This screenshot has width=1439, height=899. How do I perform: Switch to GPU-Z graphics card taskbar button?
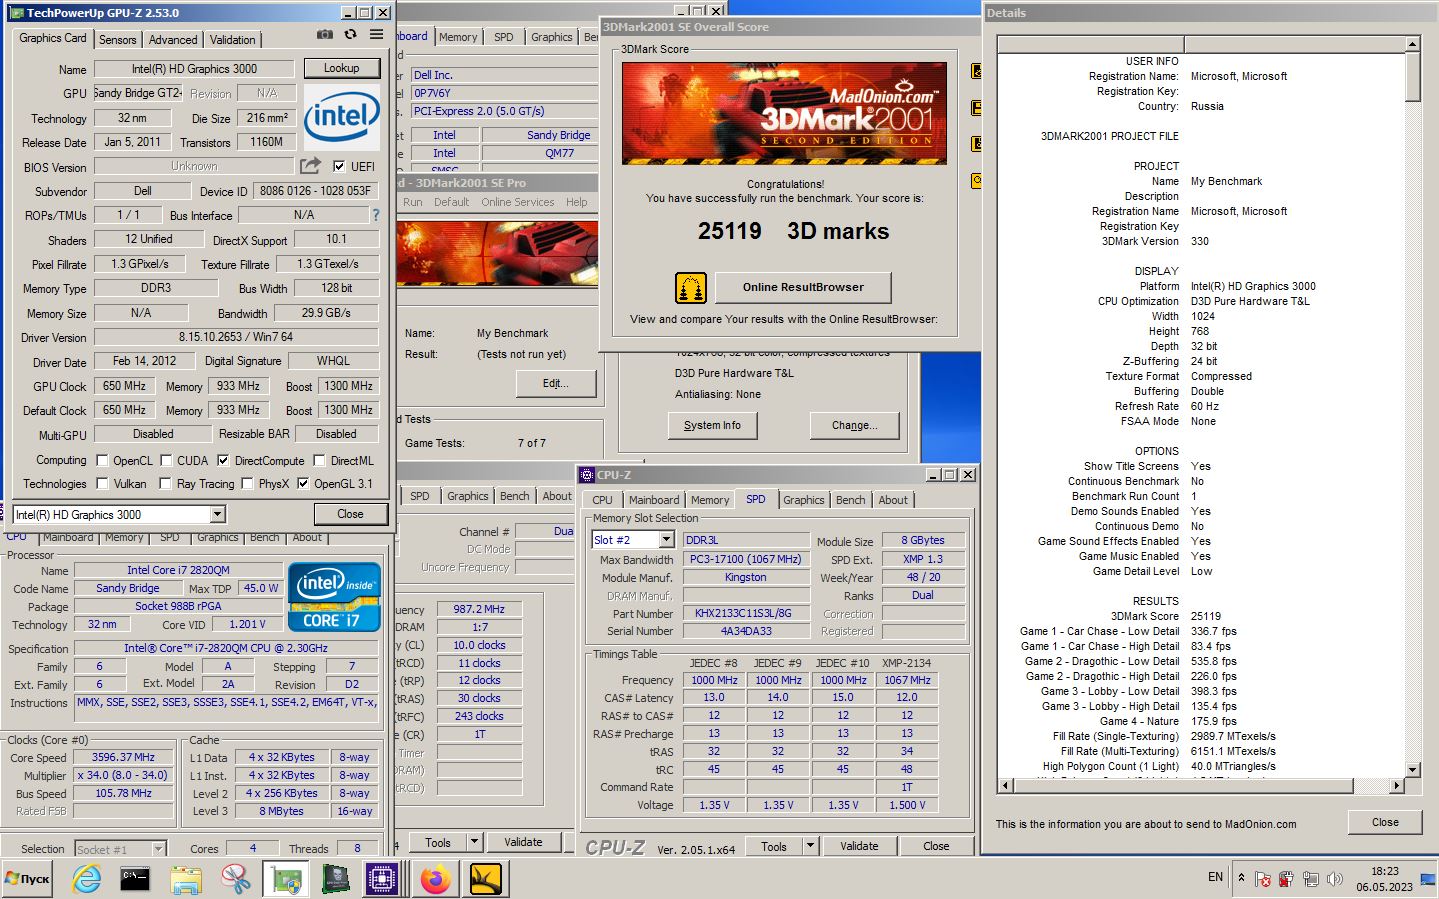click(286, 879)
